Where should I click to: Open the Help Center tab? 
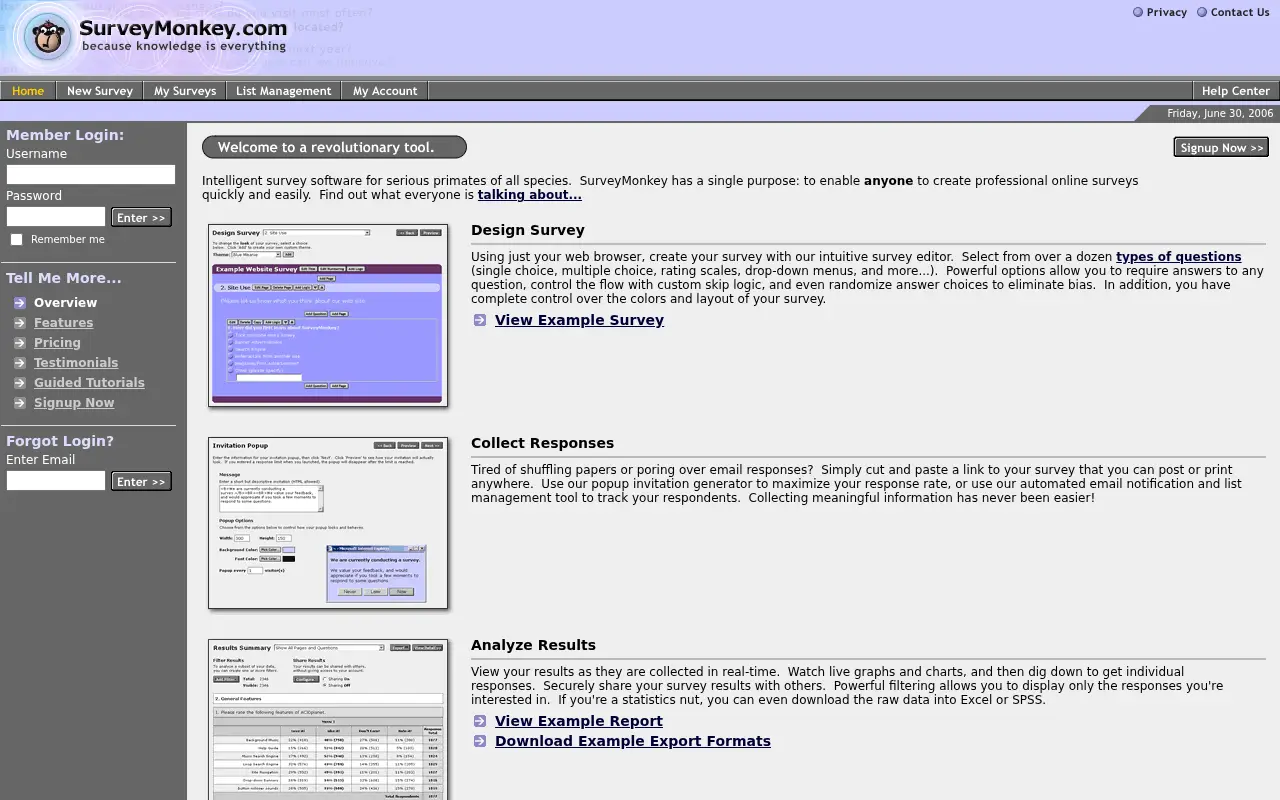pos(1236,90)
